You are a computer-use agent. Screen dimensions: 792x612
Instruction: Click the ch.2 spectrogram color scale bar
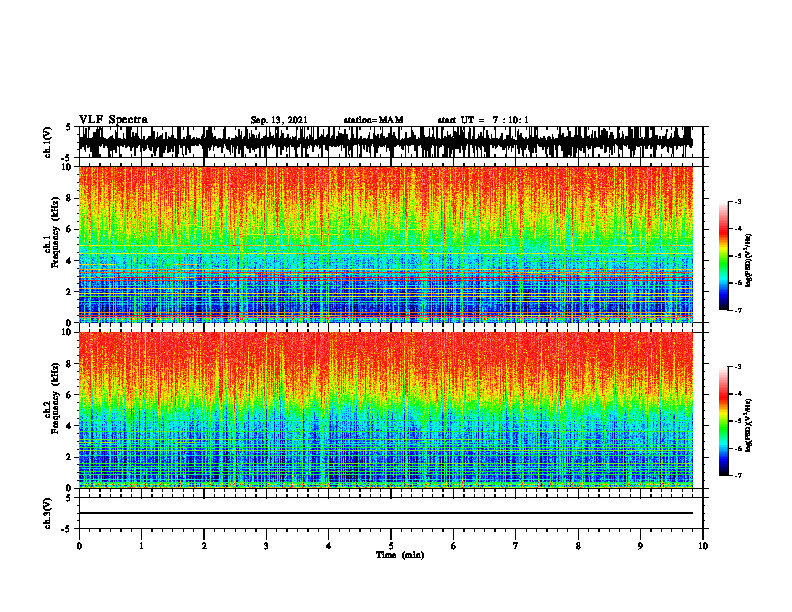point(723,421)
